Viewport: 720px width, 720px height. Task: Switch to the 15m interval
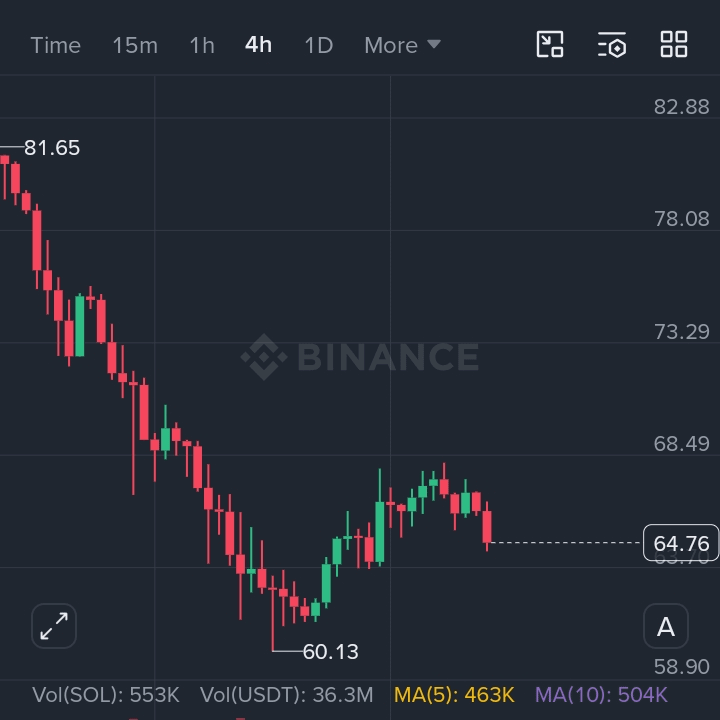(x=135, y=45)
